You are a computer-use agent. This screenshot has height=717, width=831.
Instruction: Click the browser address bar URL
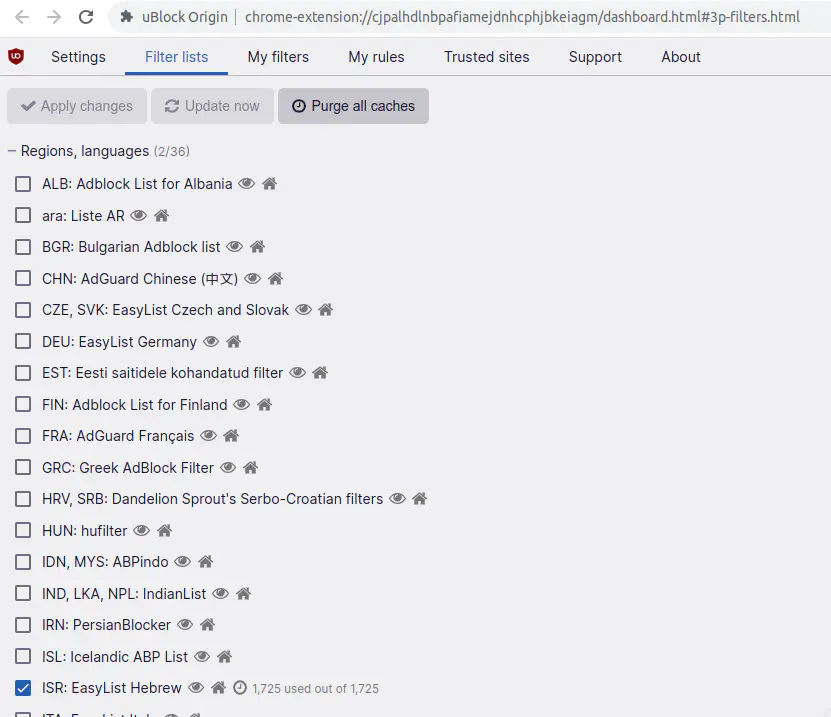520,17
